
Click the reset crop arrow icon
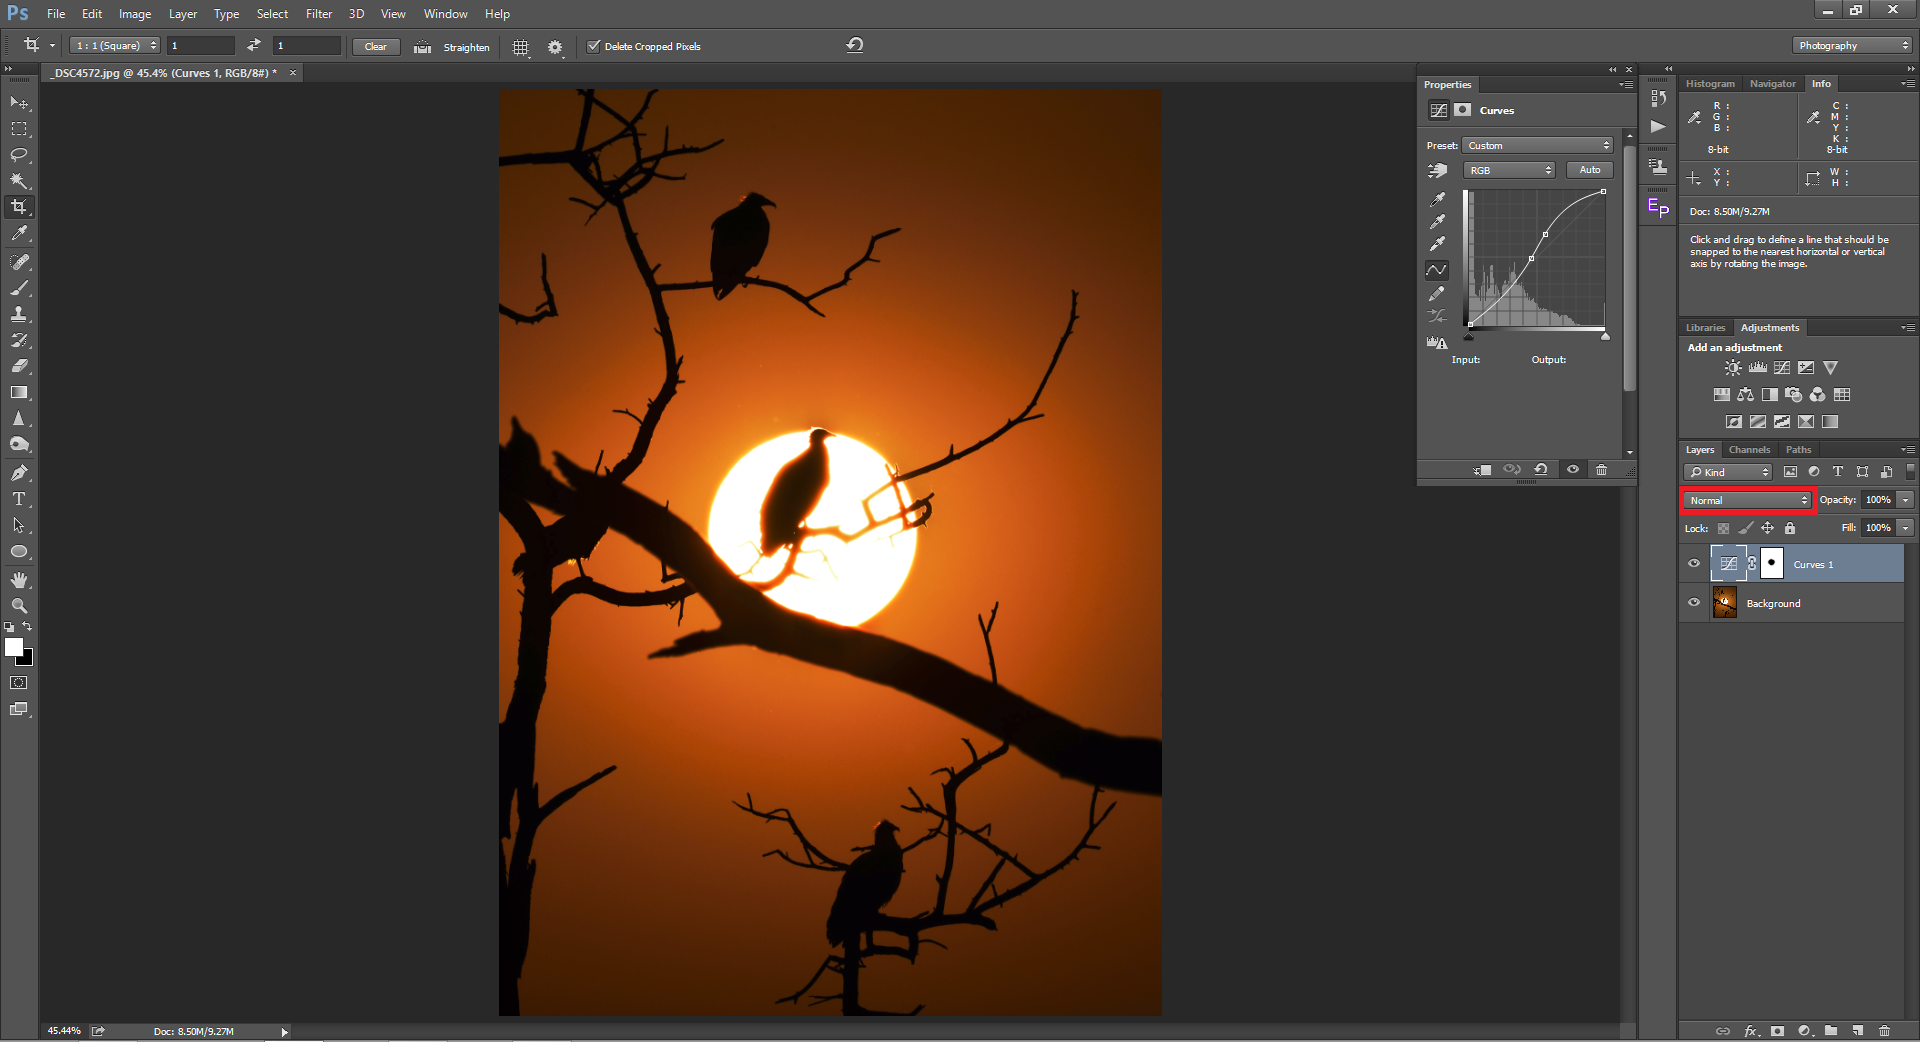pos(855,45)
